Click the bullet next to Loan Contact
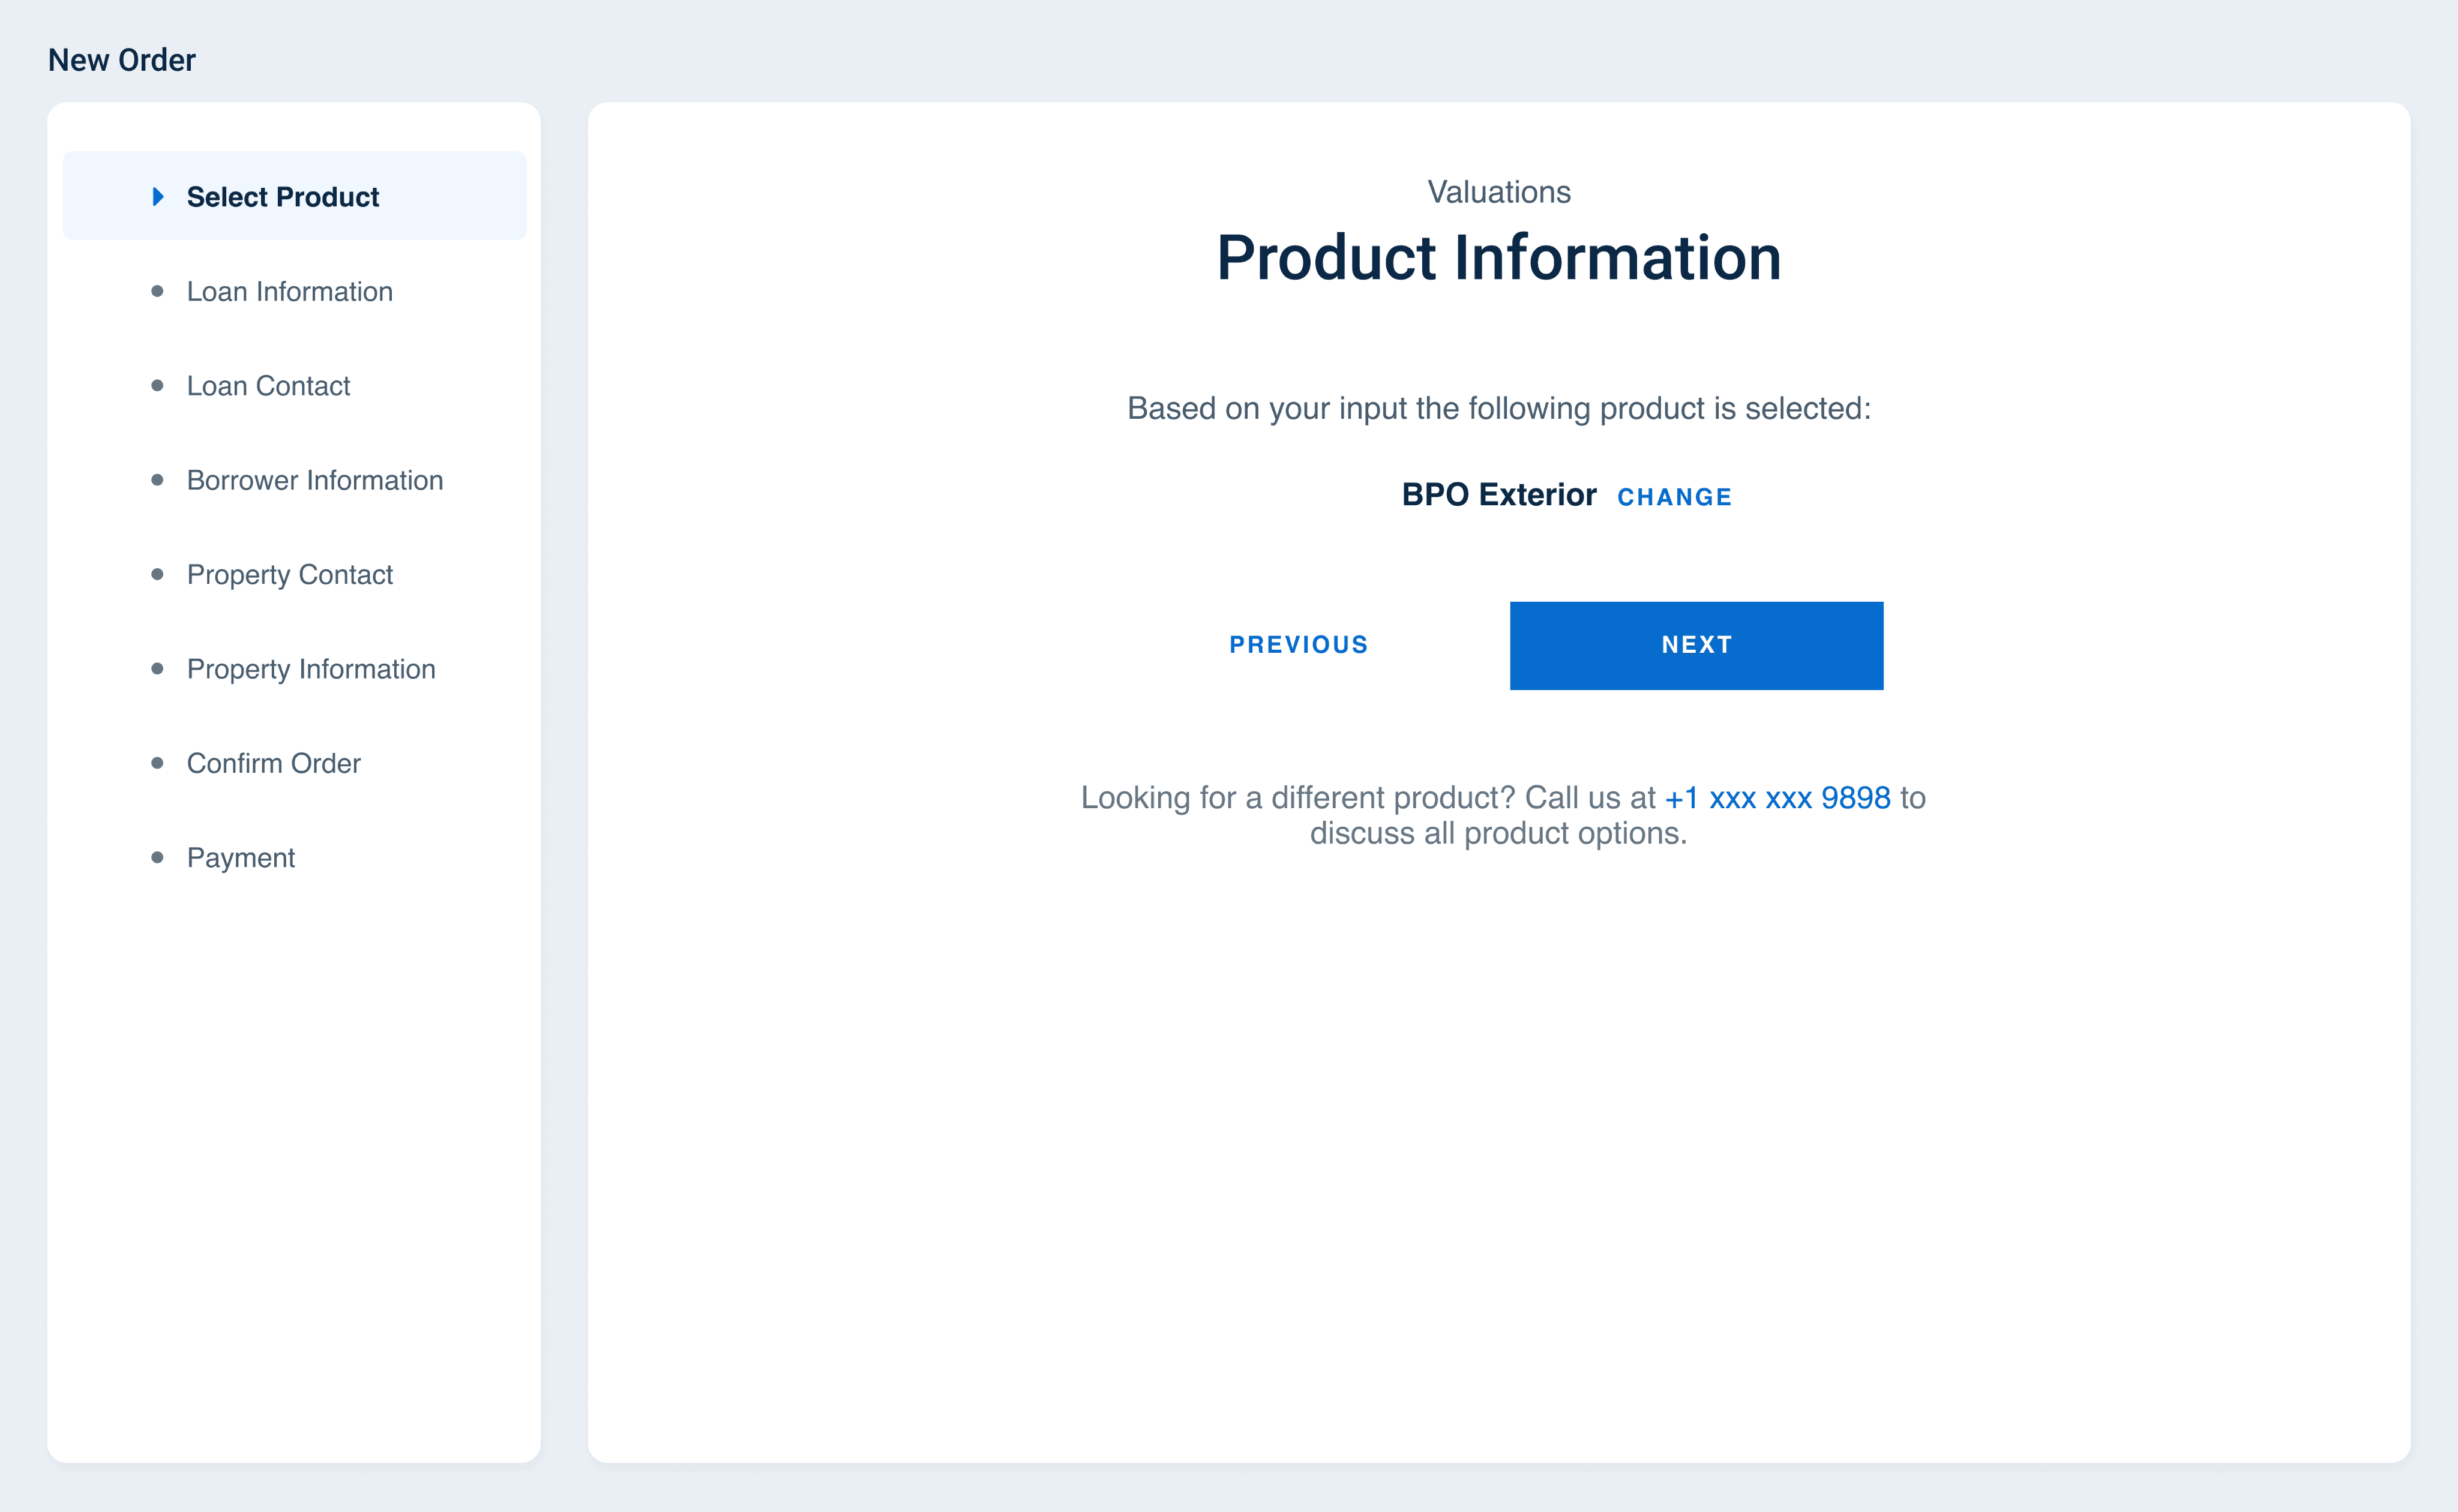The width and height of the screenshot is (2458, 1512). pos(157,386)
